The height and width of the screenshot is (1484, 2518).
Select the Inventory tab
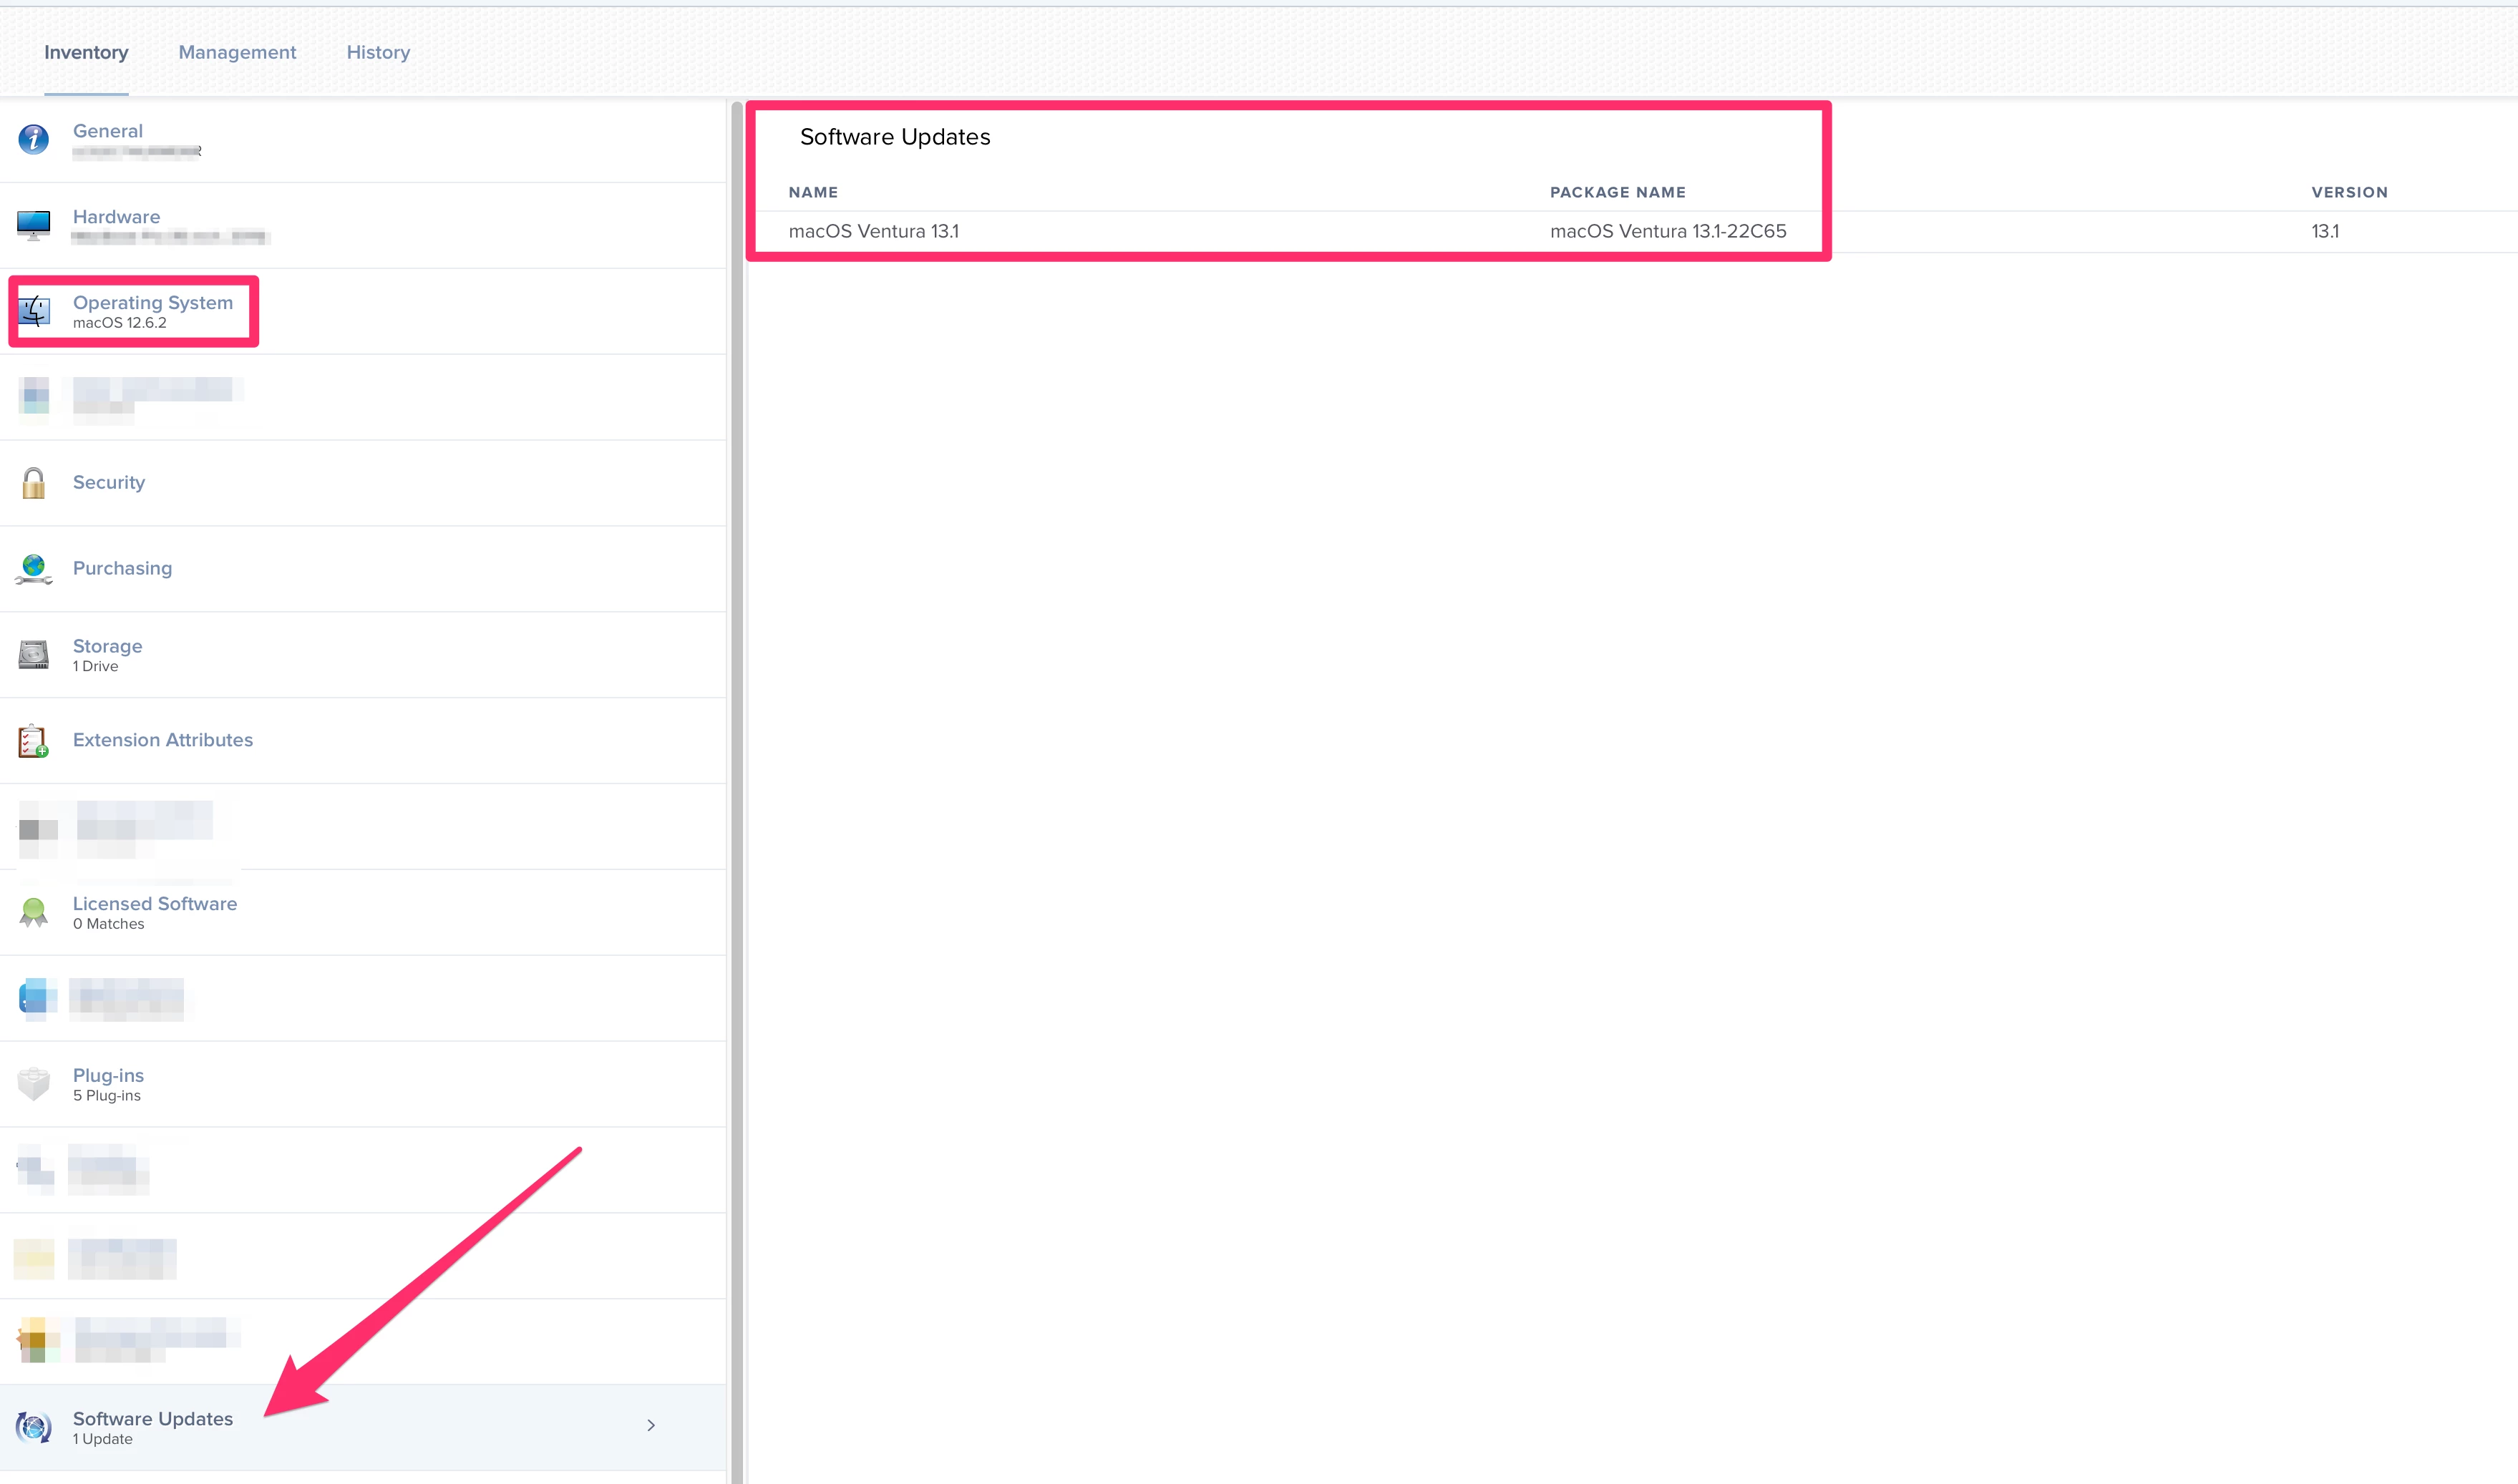click(86, 52)
